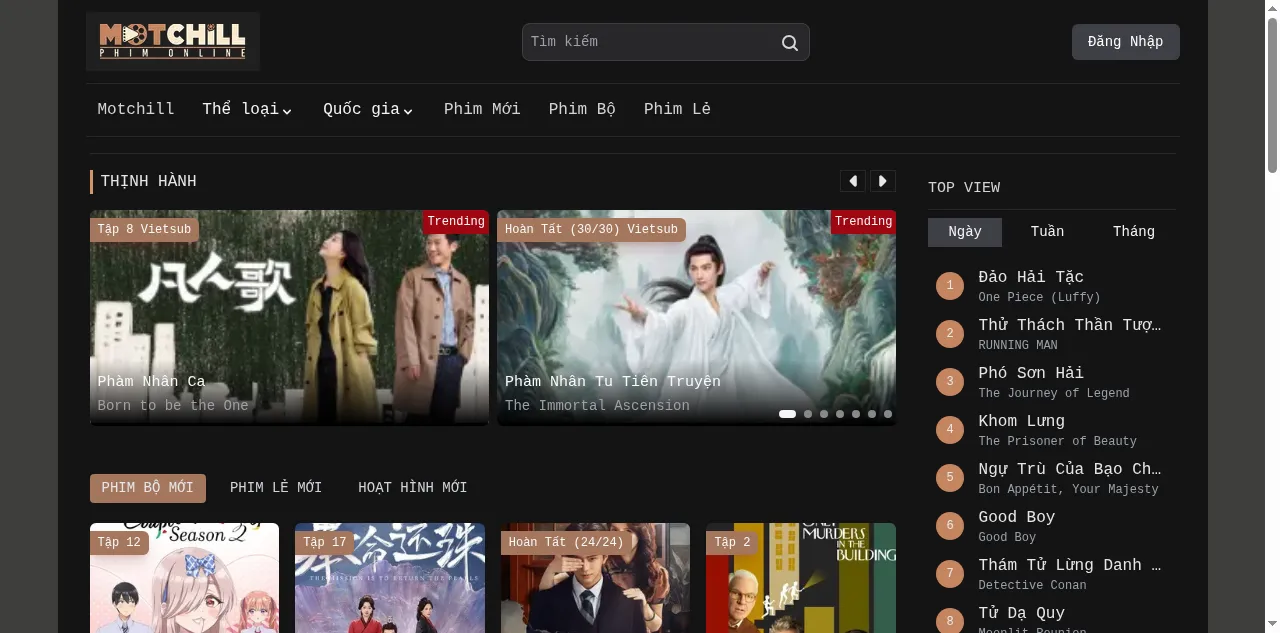Open the Phim Bộ menu item
Screen dimensions: 1280x633
click(x=582, y=109)
